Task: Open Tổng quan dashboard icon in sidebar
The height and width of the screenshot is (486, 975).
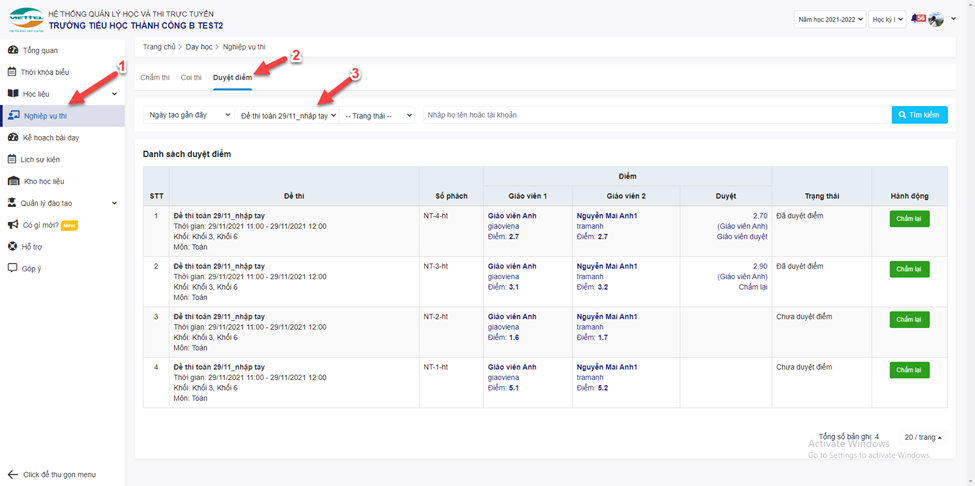Action: [x=12, y=49]
